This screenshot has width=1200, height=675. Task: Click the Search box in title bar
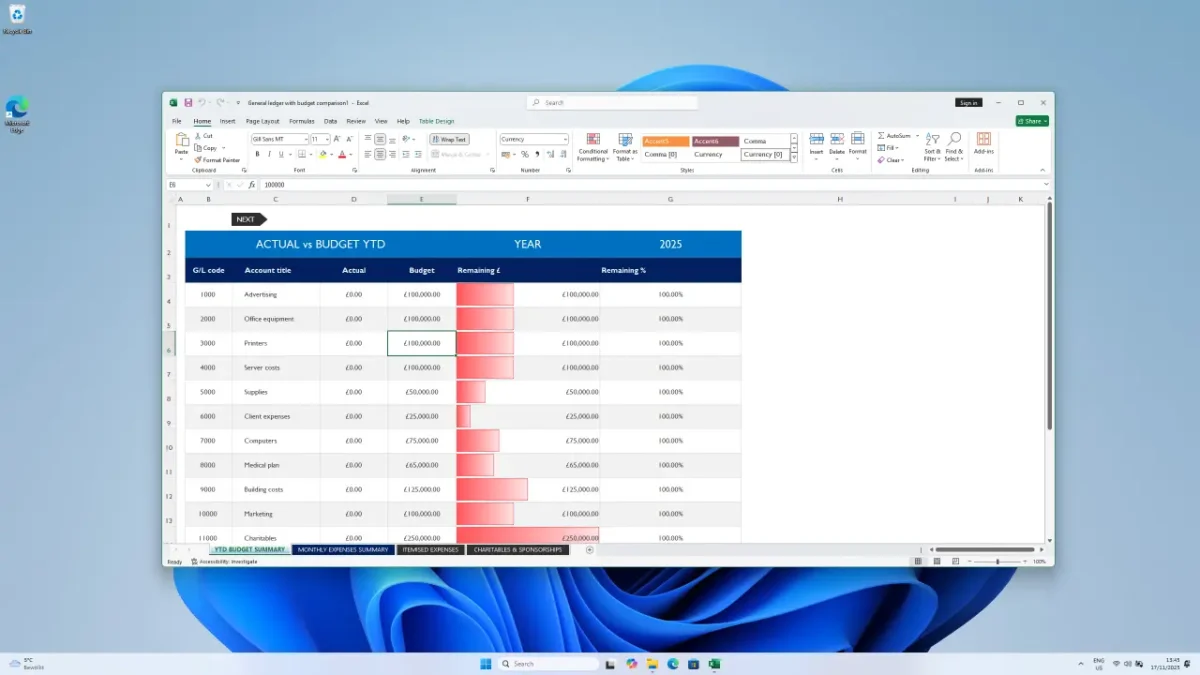612,102
